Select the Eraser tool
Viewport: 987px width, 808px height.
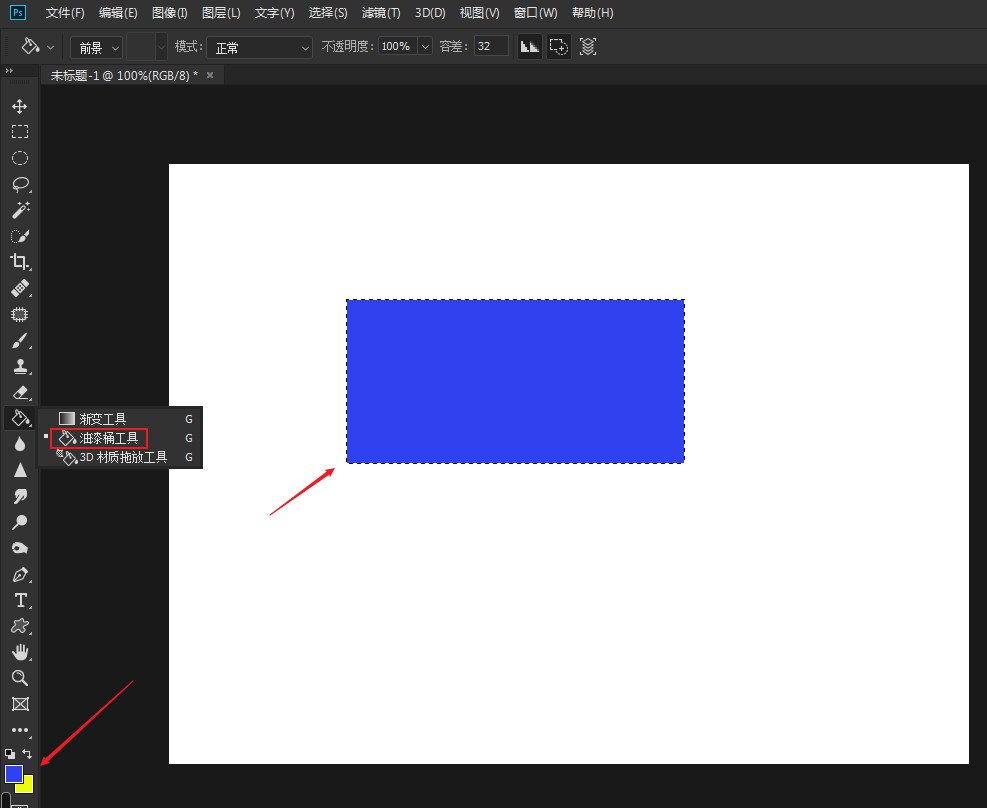(19, 392)
